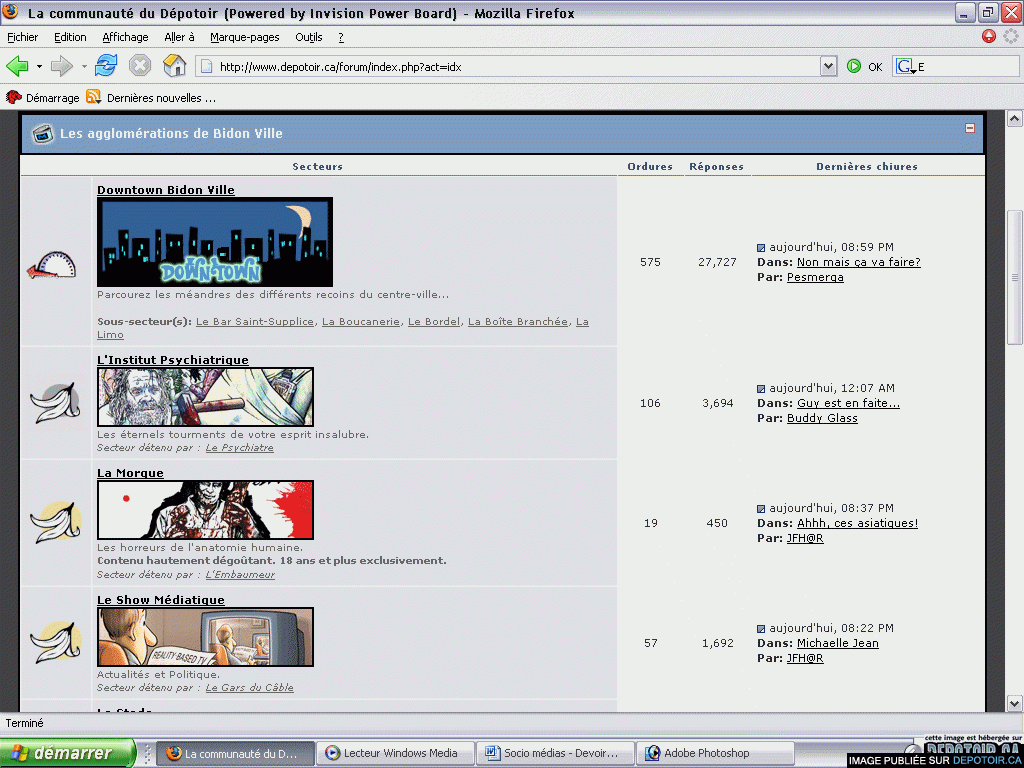
Task: Open La Morque forum link
Action: pos(130,473)
